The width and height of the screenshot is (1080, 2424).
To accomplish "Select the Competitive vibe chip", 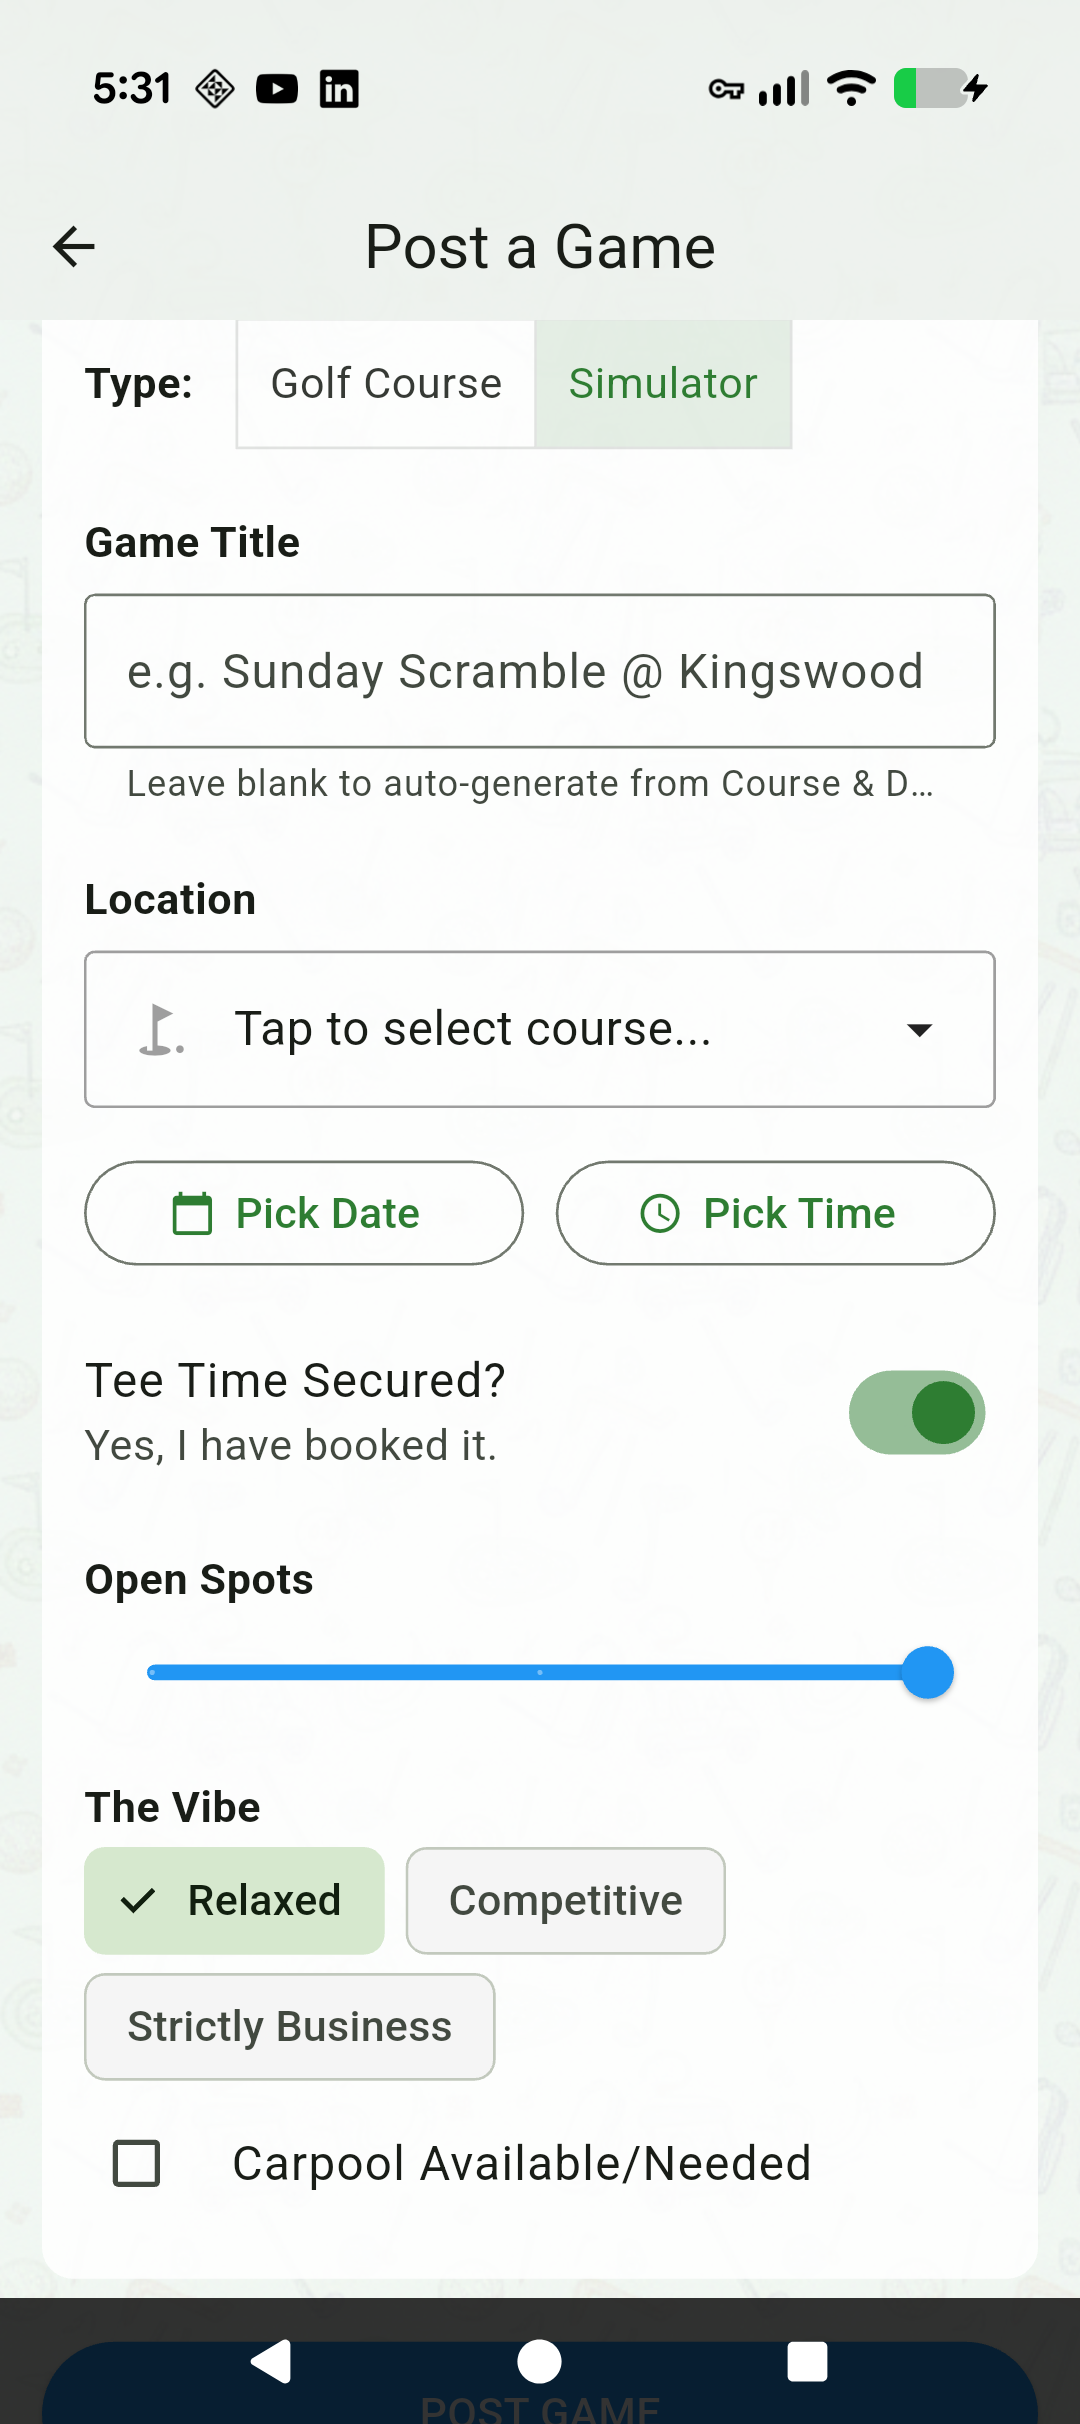I will point(565,1900).
